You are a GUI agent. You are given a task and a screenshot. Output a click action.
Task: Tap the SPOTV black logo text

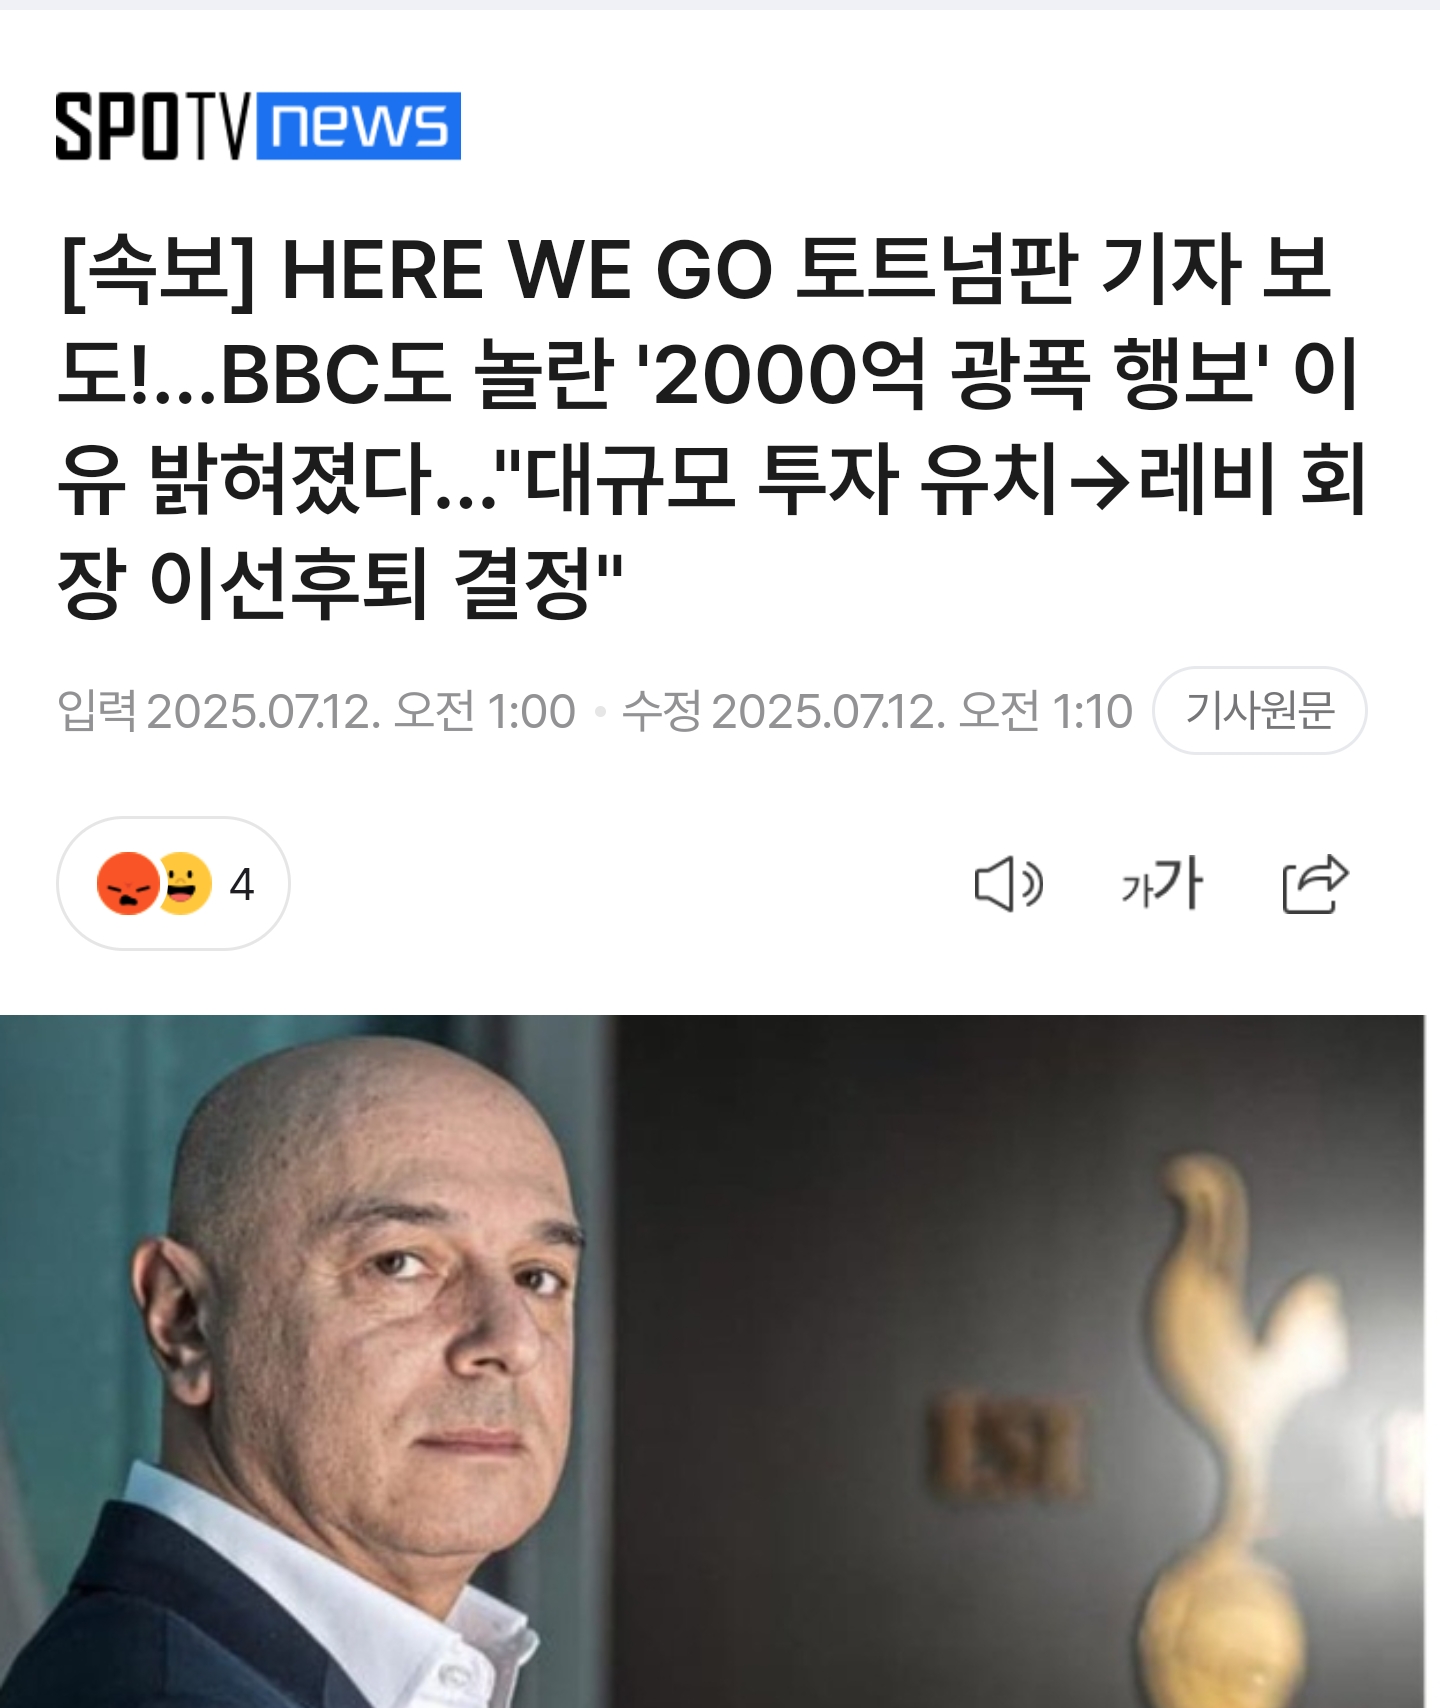[154, 126]
